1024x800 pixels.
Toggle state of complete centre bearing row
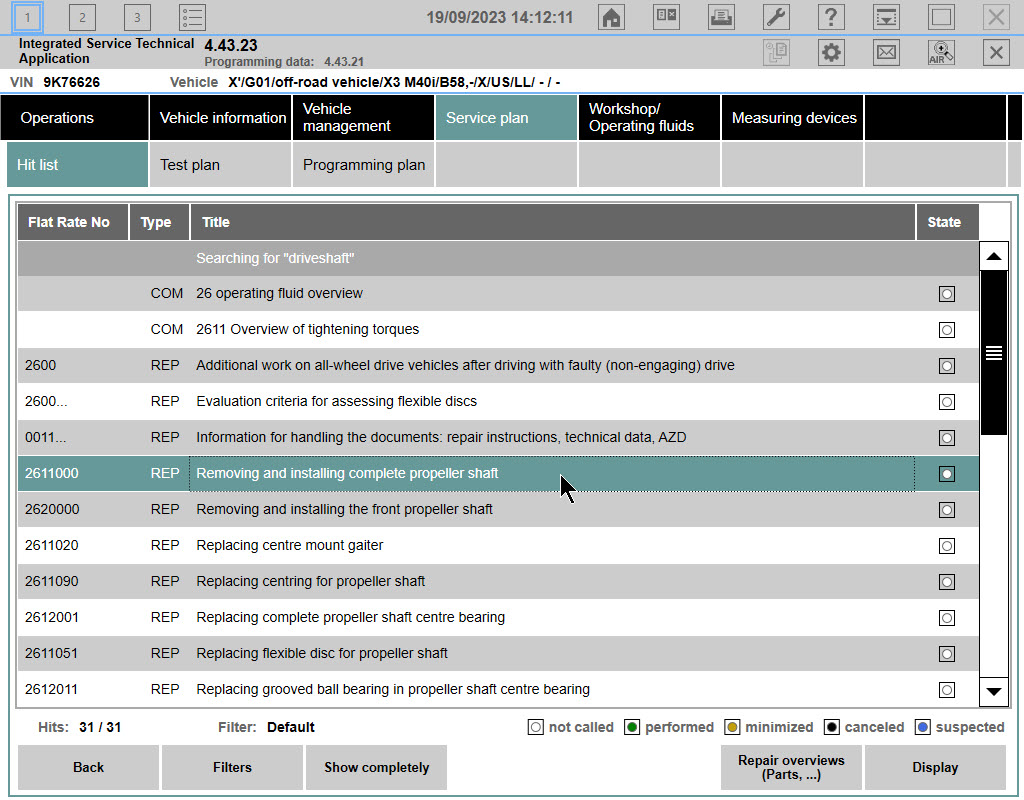(x=947, y=618)
